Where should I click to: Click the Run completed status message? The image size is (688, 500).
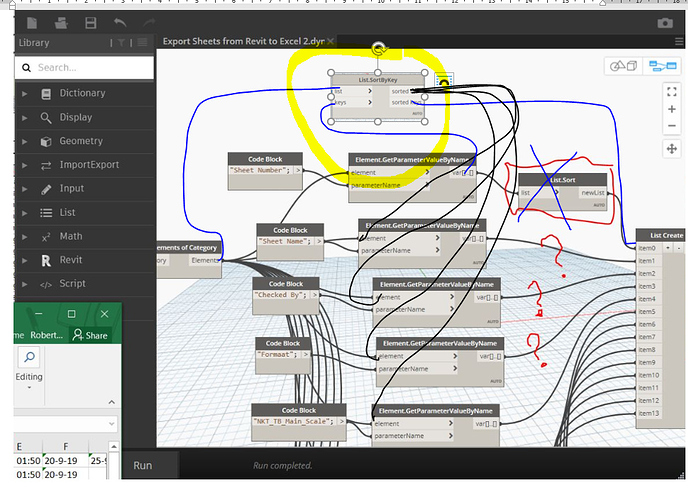coord(283,465)
